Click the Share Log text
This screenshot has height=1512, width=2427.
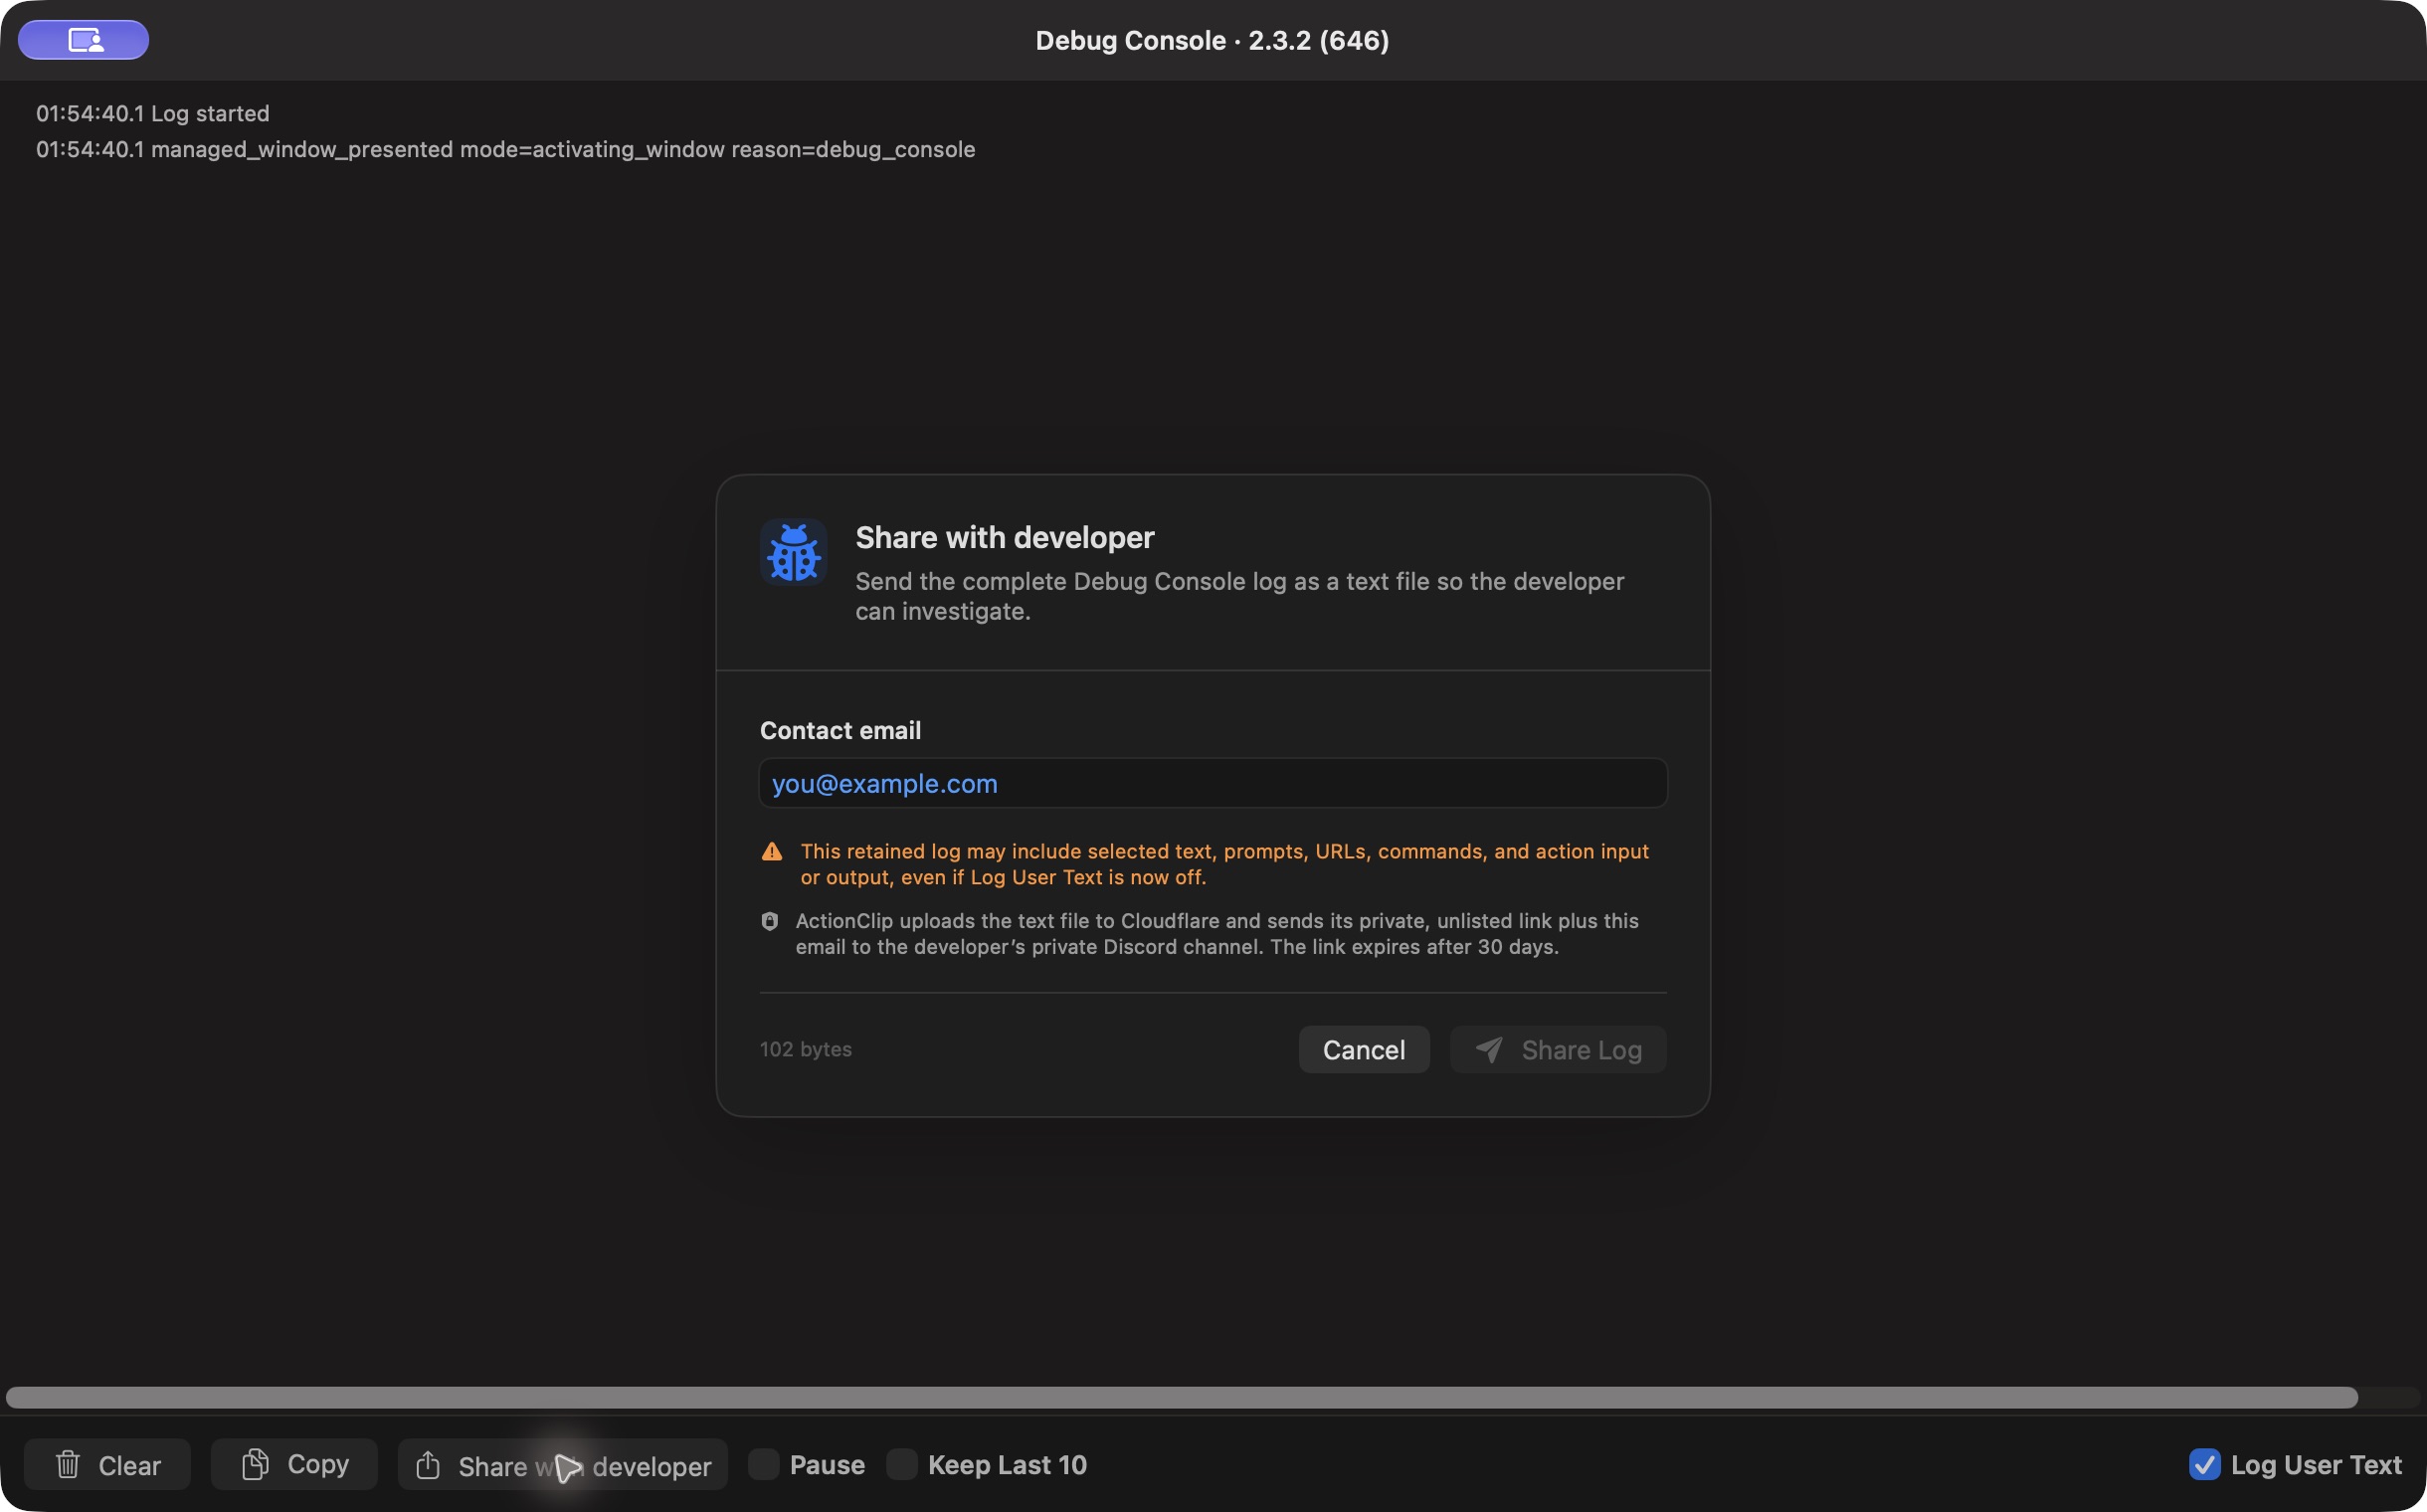coord(1582,1050)
